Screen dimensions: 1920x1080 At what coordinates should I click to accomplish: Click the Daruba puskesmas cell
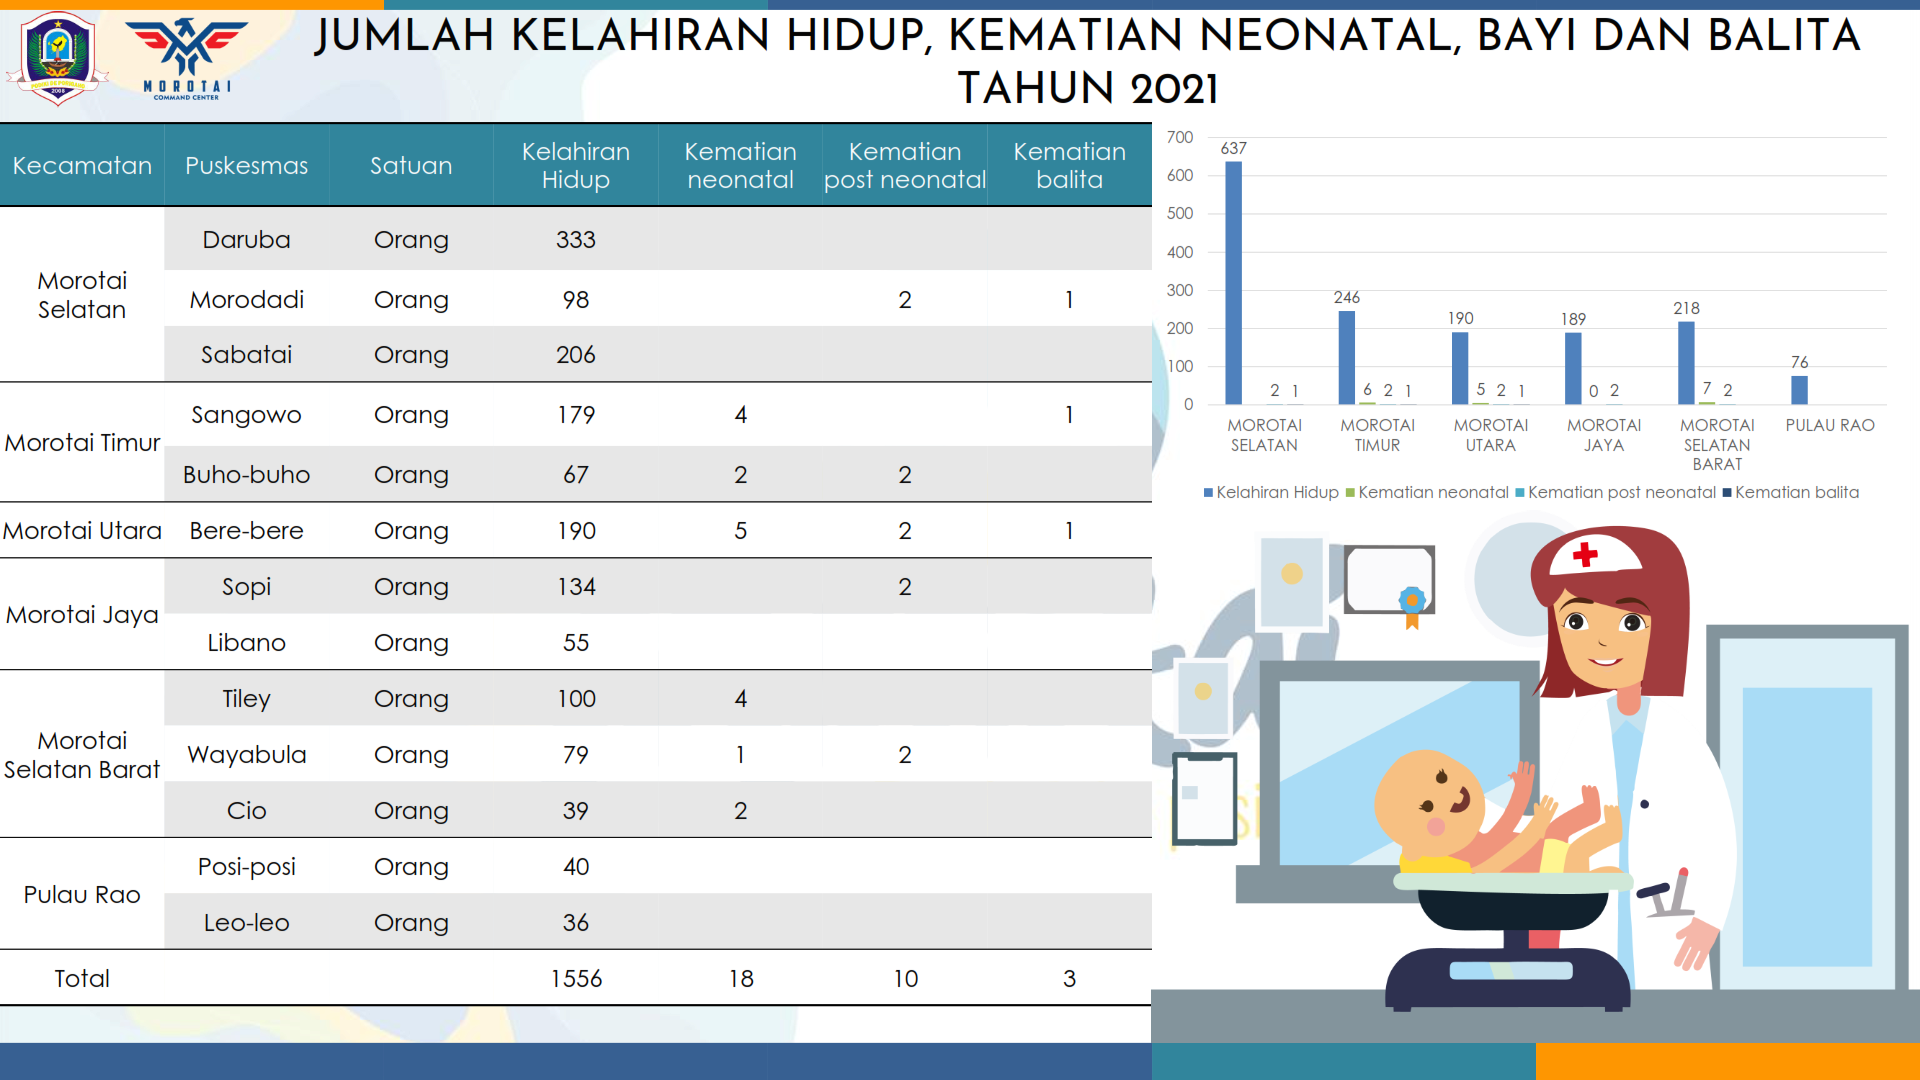pos(247,240)
